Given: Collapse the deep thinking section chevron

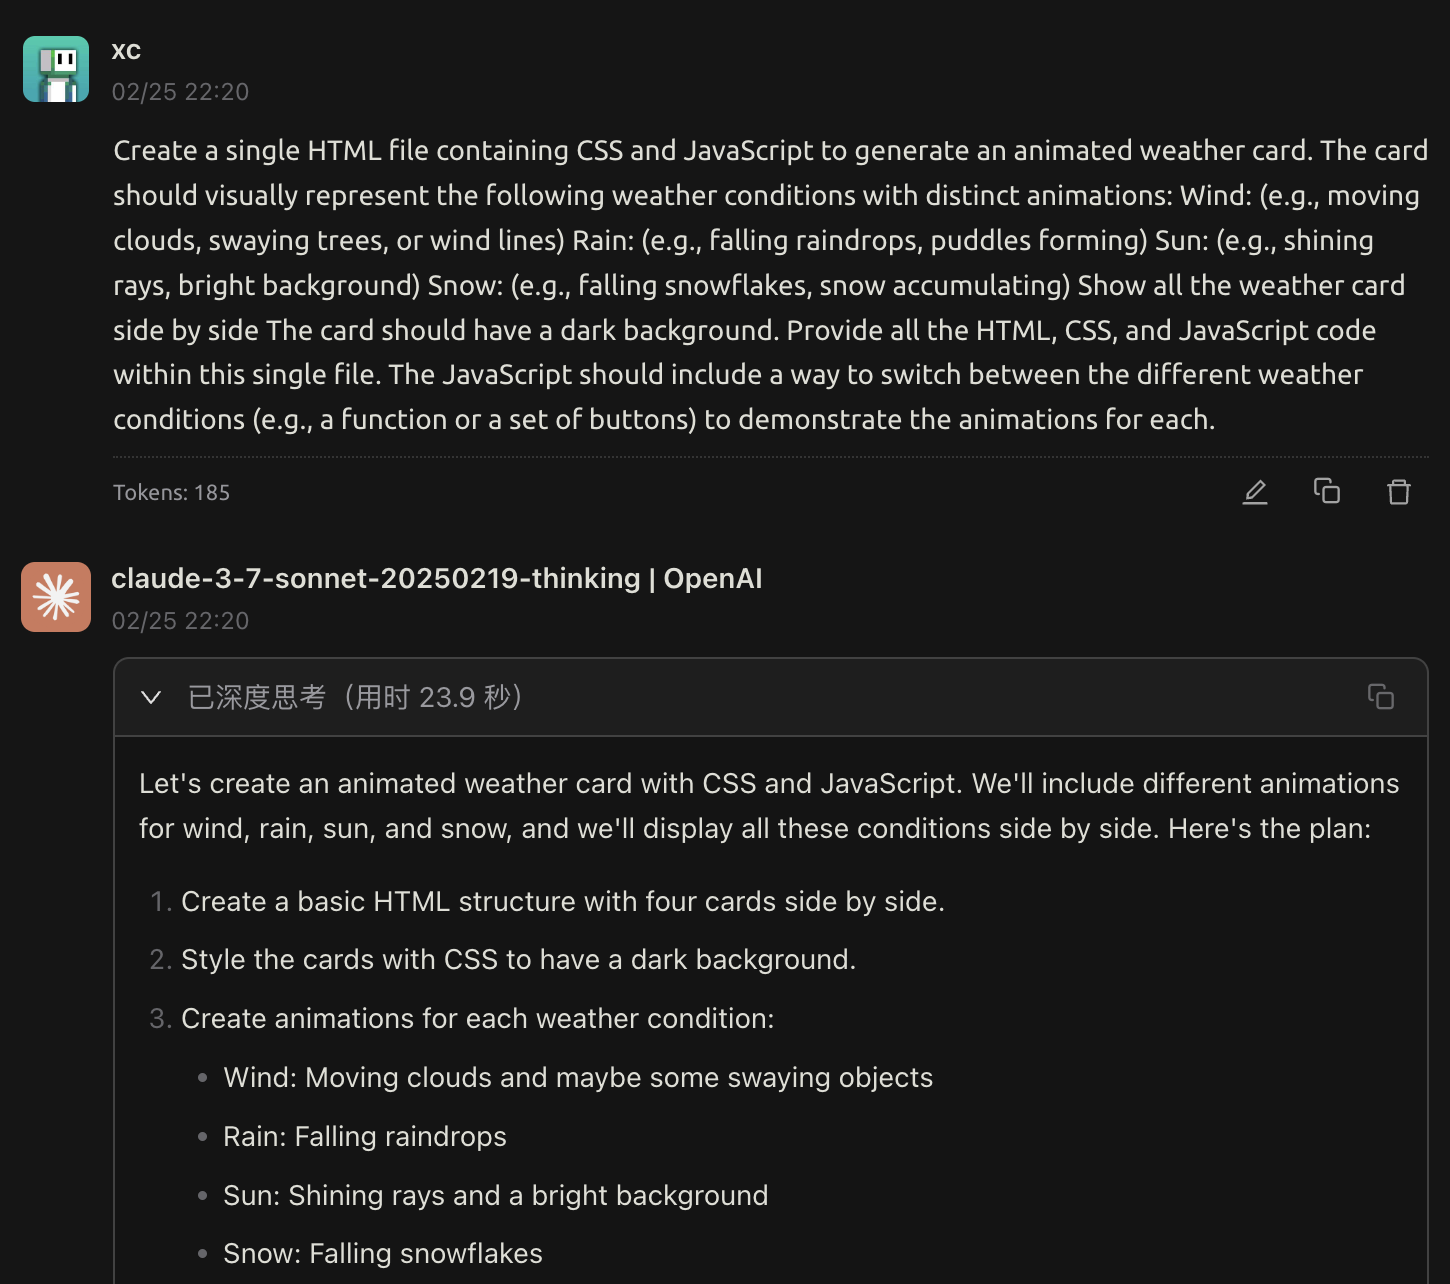Looking at the screenshot, I should tap(151, 697).
